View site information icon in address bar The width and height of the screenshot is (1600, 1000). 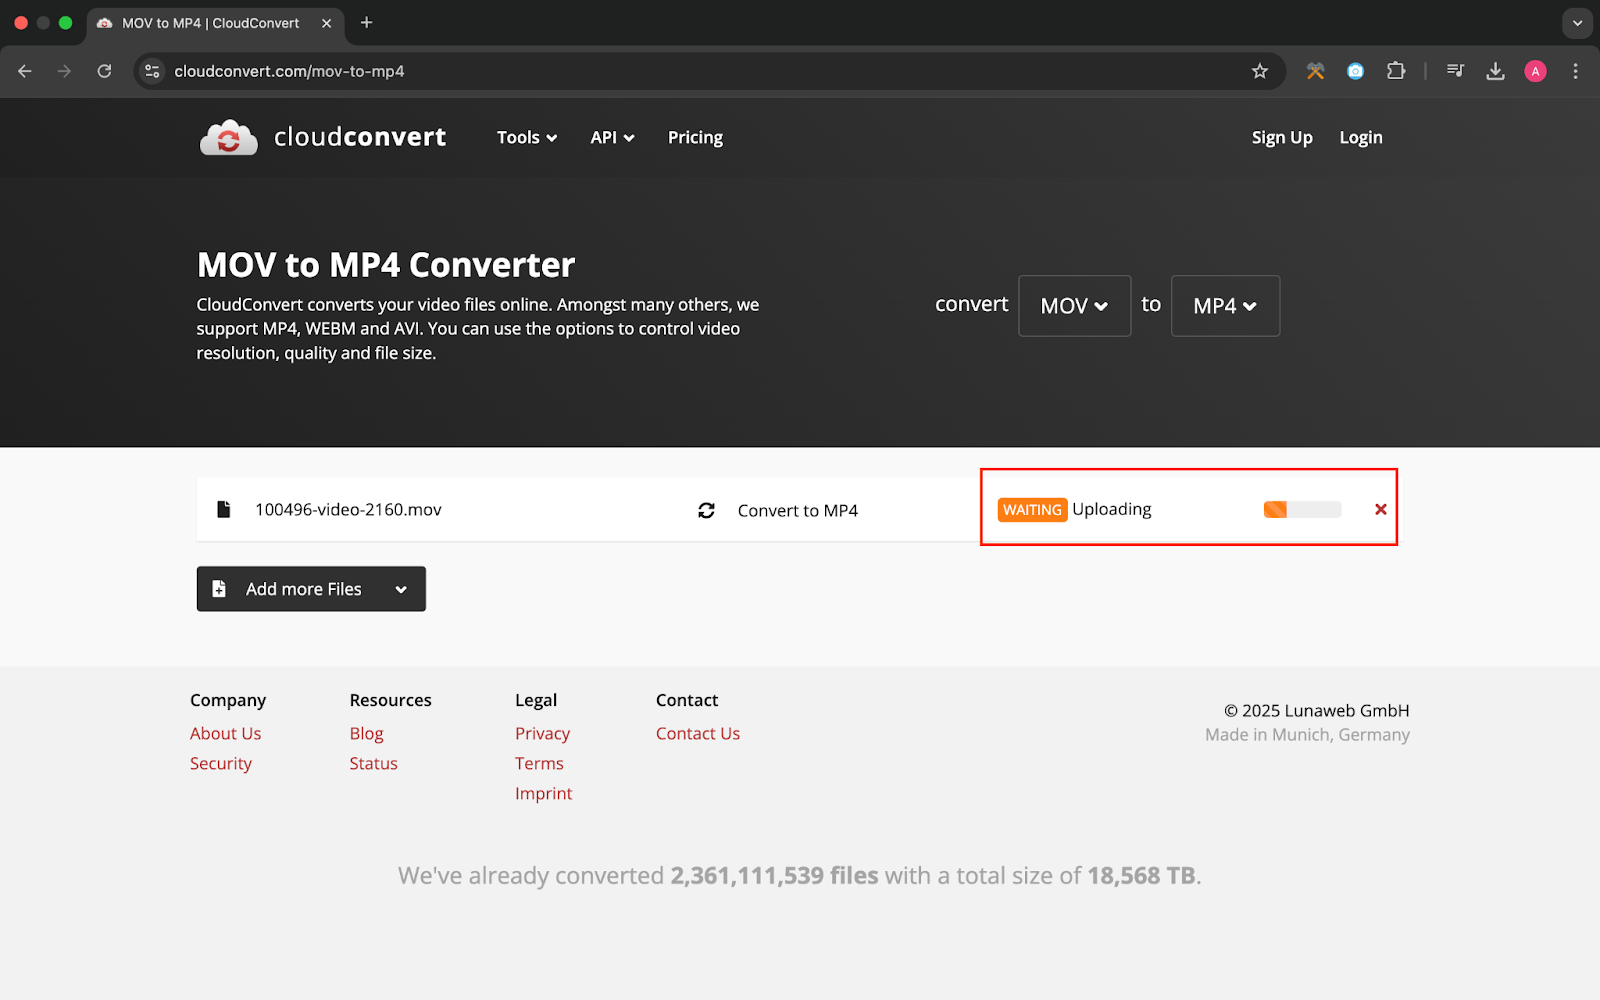click(153, 71)
